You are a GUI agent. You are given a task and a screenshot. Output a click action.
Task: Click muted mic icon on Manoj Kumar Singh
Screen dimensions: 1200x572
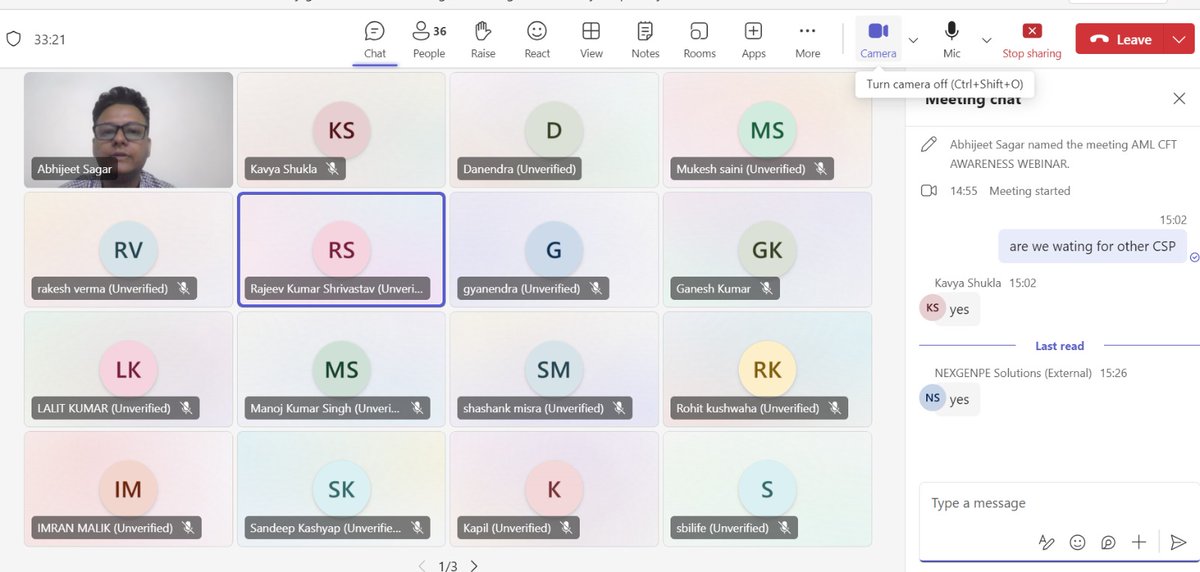click(x=417, y=408)
